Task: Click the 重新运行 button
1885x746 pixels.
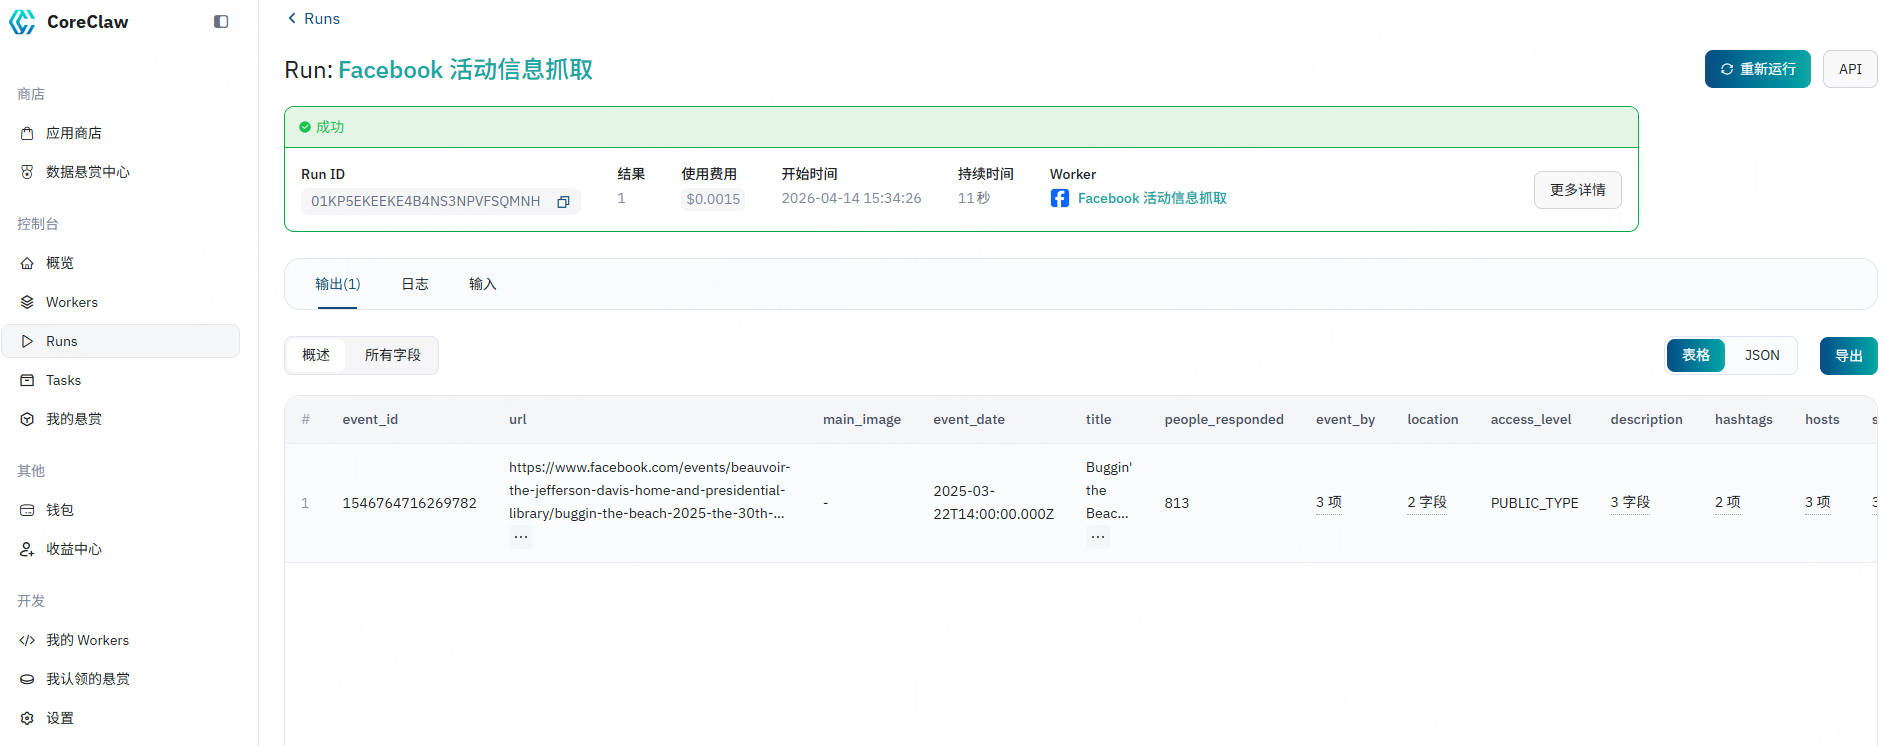Action: [x=1757, y=69]
